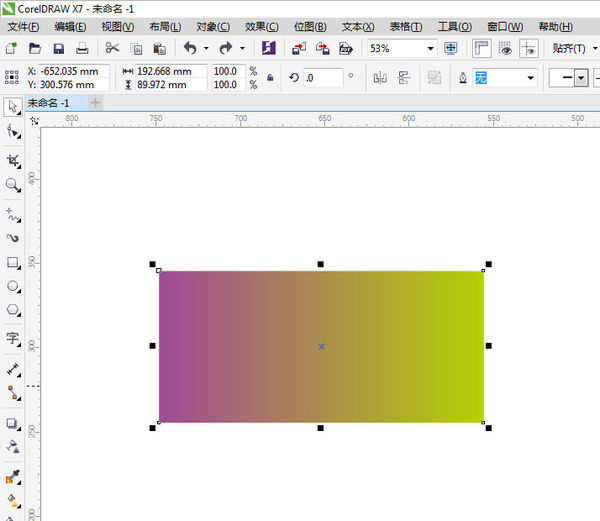Click the width field 192.668 mm
The height and width of the screenshot is (521, 600).
click(171, 71)
